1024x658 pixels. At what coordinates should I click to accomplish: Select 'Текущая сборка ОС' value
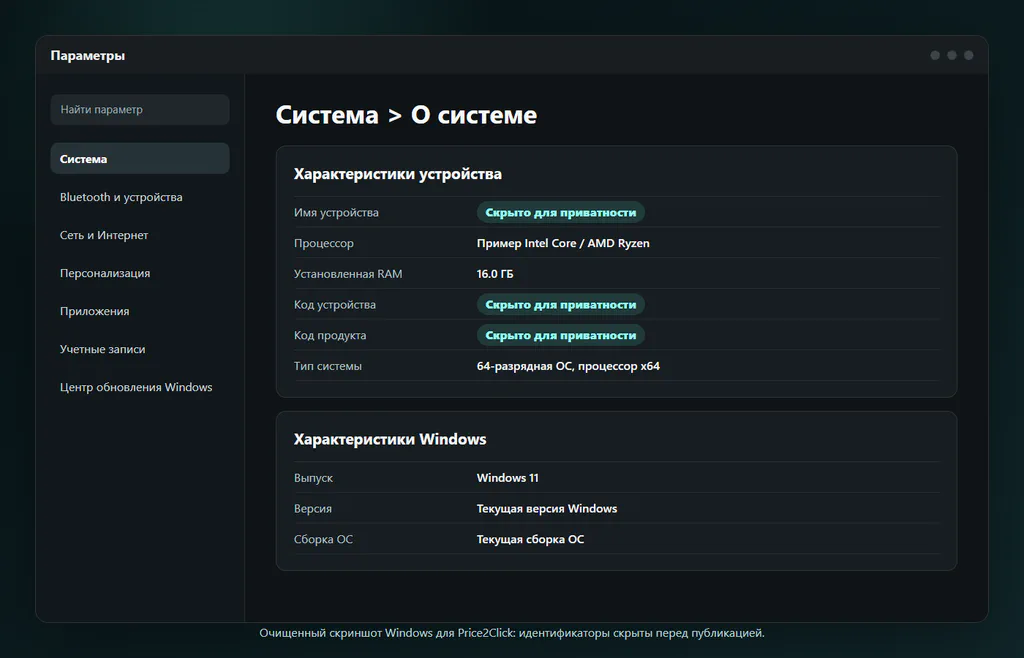pos(530,539)
